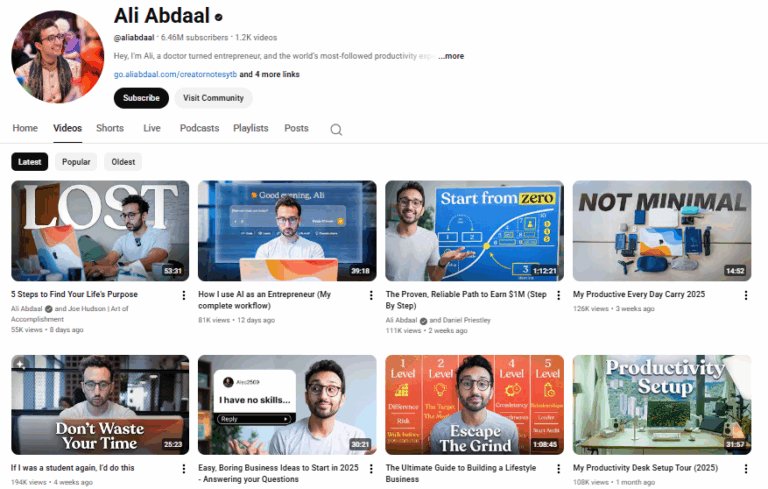This screenshot has height=489, width=768.
Task: Expand channel description with ...more
Action: pyautogui.click(x=451, y=56)
